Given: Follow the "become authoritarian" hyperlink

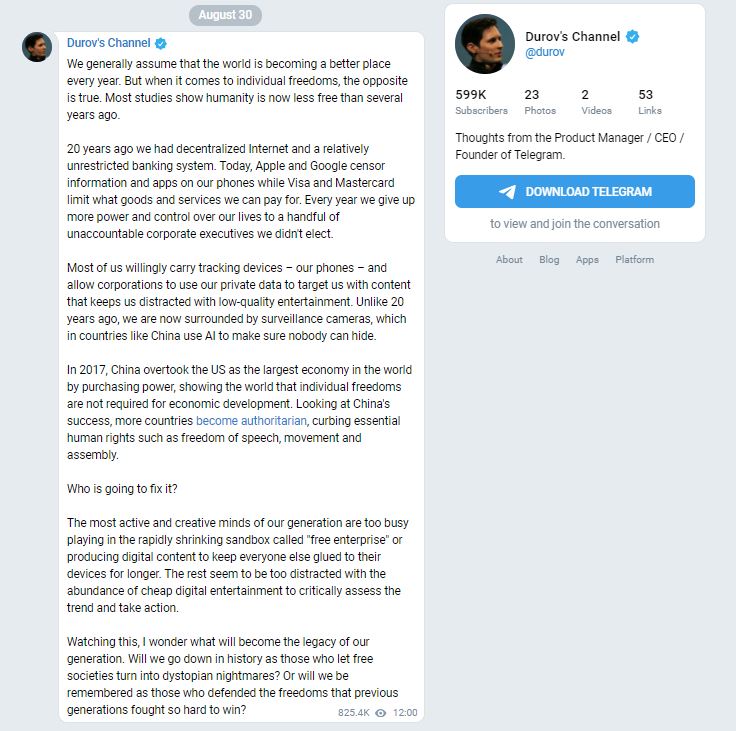Looking at the screenshot, I should tap(251, 421).
